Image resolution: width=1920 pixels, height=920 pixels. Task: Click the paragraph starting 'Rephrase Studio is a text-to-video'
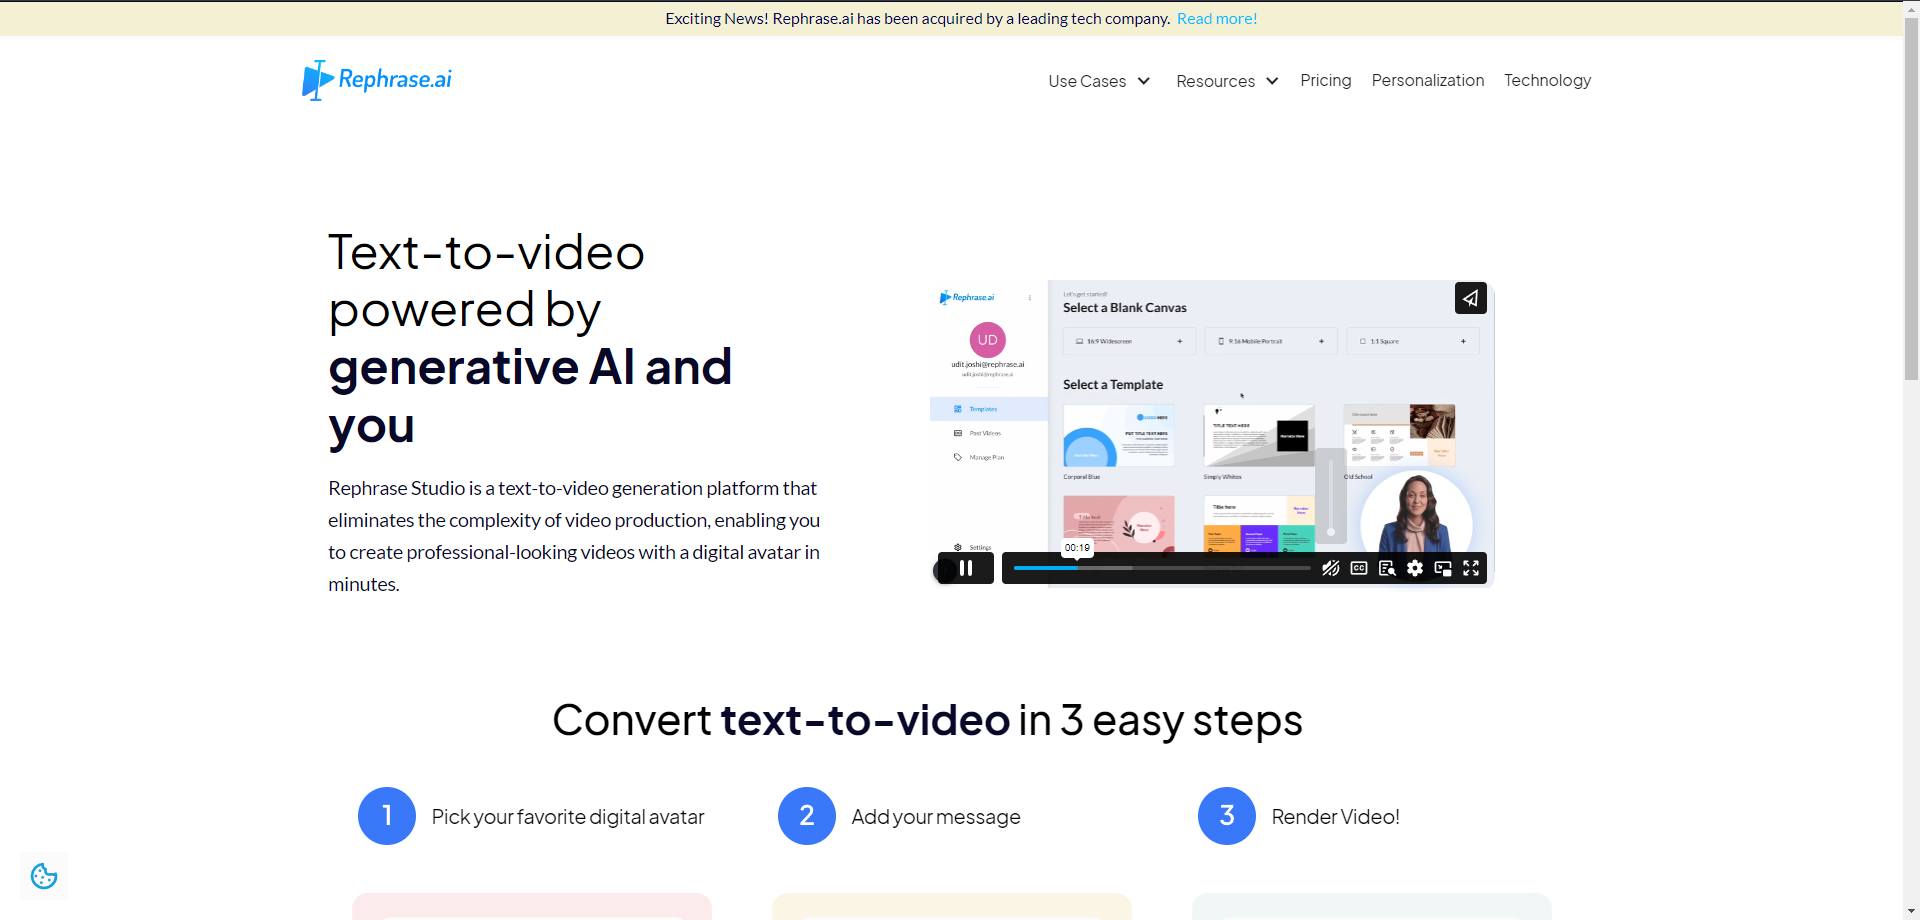(x=574, y=536)
